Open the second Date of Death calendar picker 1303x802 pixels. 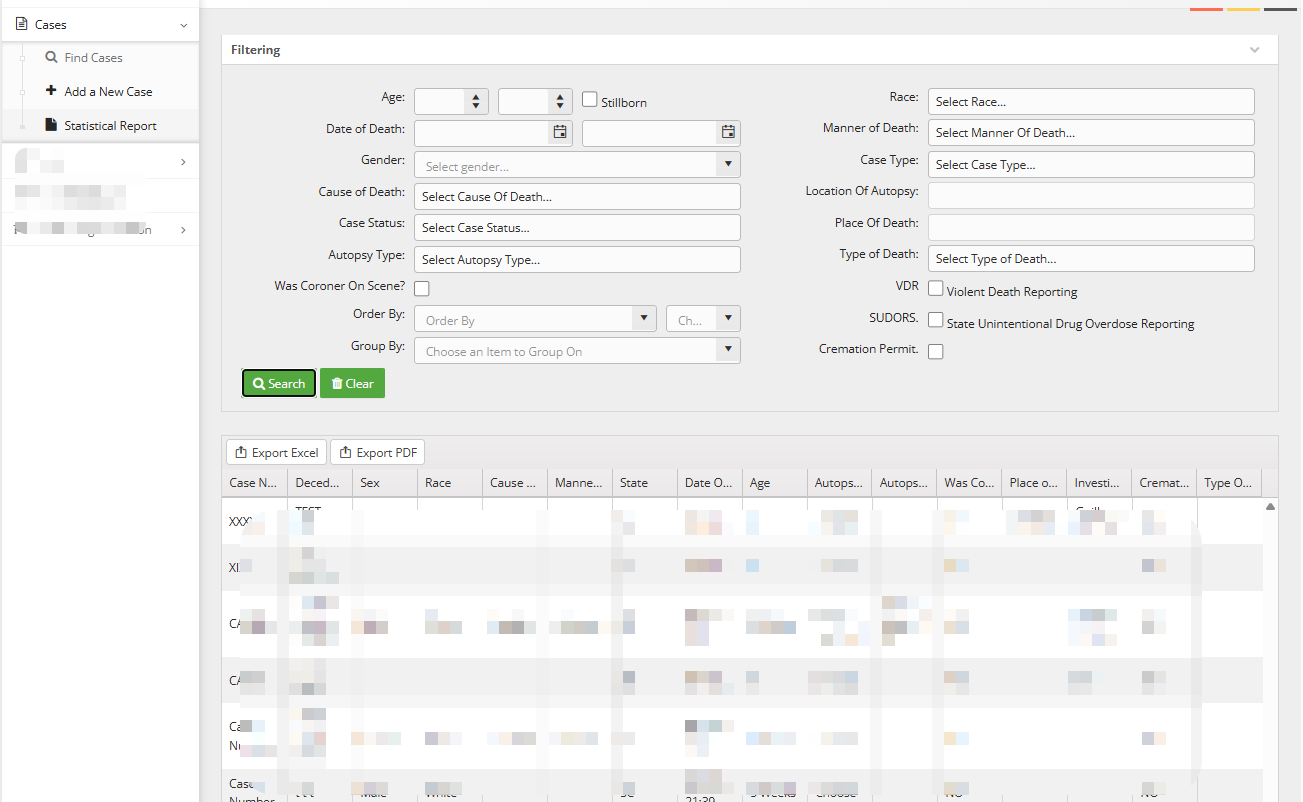[727, 132]
